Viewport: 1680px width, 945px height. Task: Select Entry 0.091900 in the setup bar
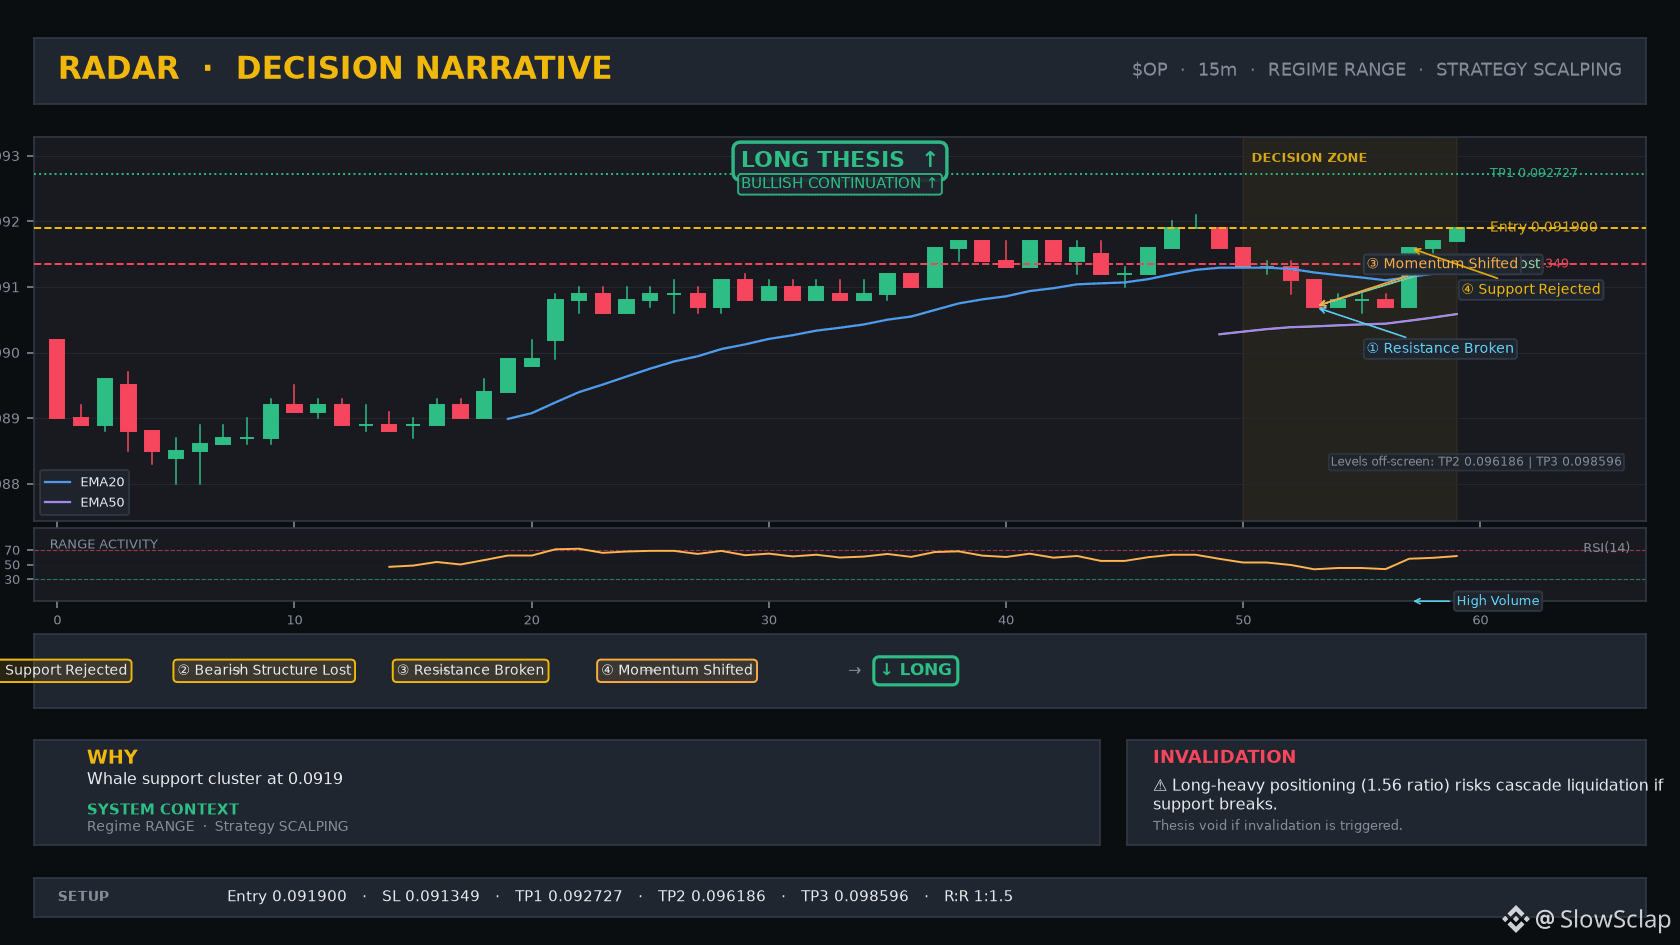[x=287, y=897]
